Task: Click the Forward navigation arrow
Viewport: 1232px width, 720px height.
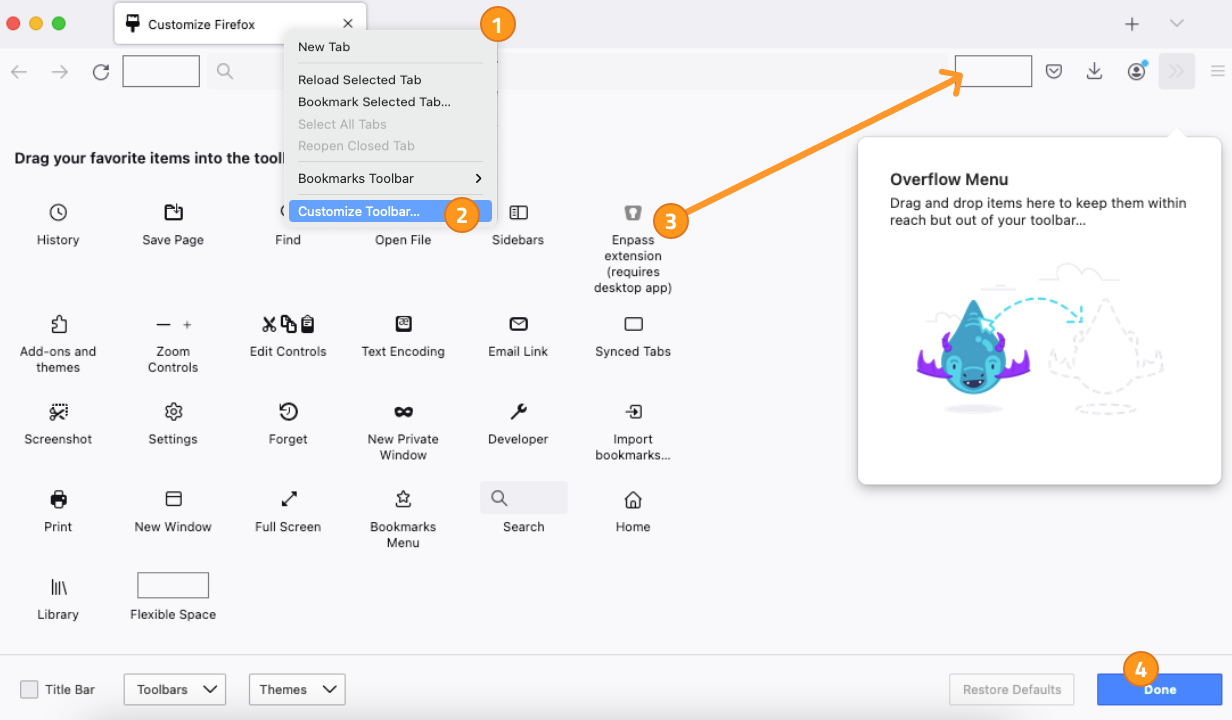Action: (60, 71)
